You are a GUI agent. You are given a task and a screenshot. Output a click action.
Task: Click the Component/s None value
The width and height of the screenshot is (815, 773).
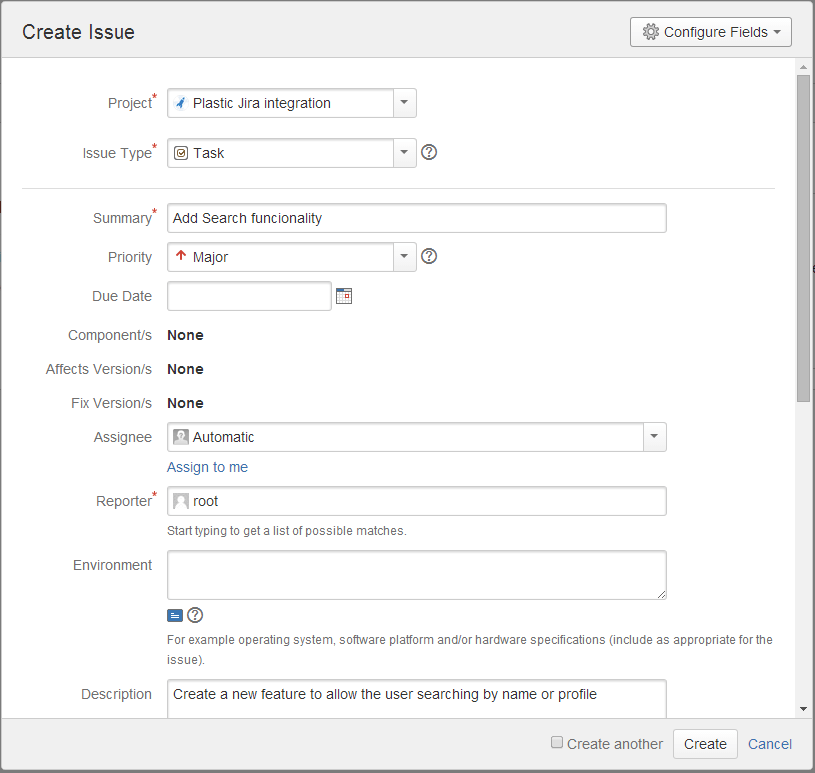(x=185, y=335)
